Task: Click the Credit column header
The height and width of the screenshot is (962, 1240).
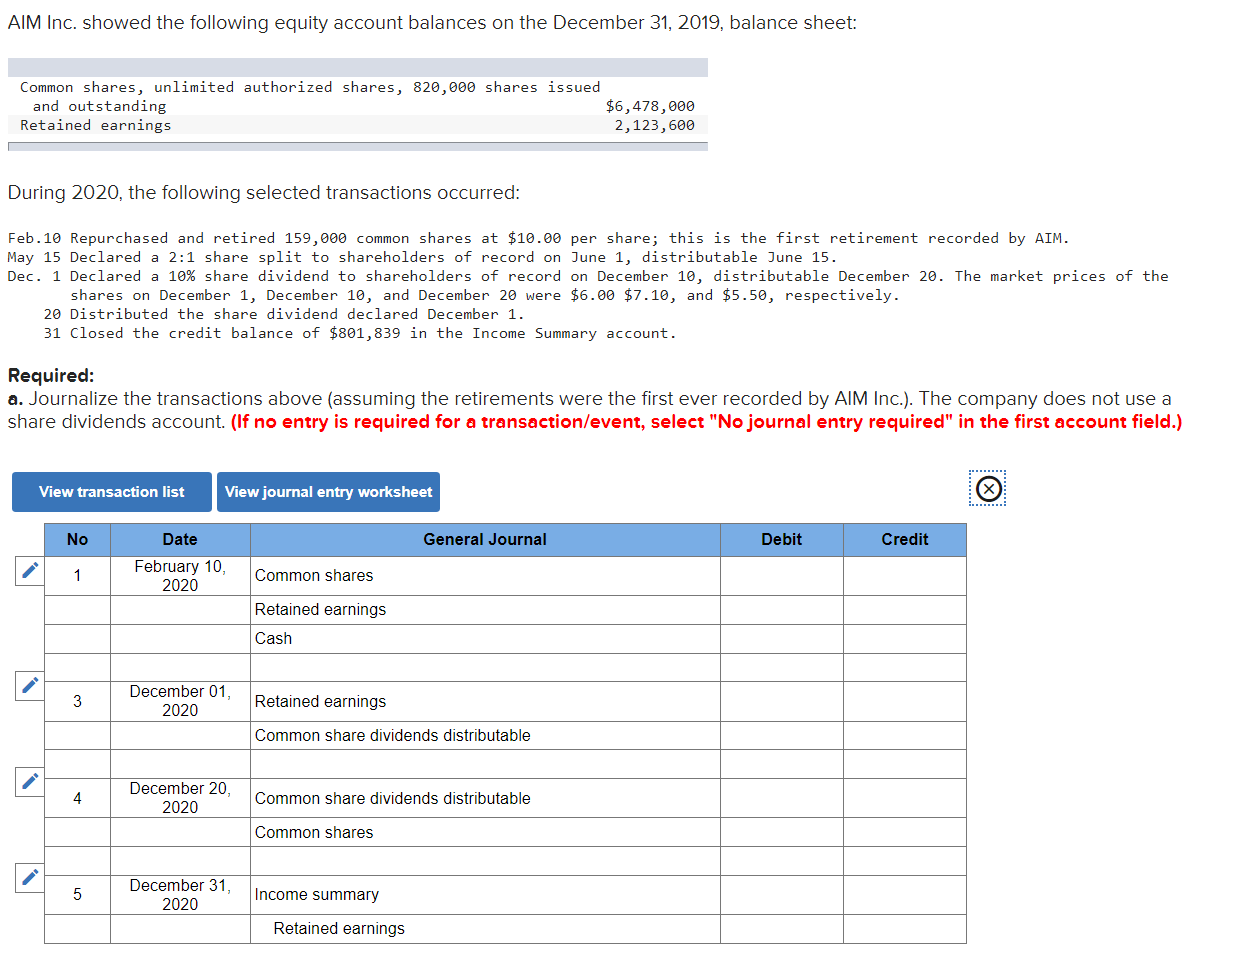Action: click(905, 539)
